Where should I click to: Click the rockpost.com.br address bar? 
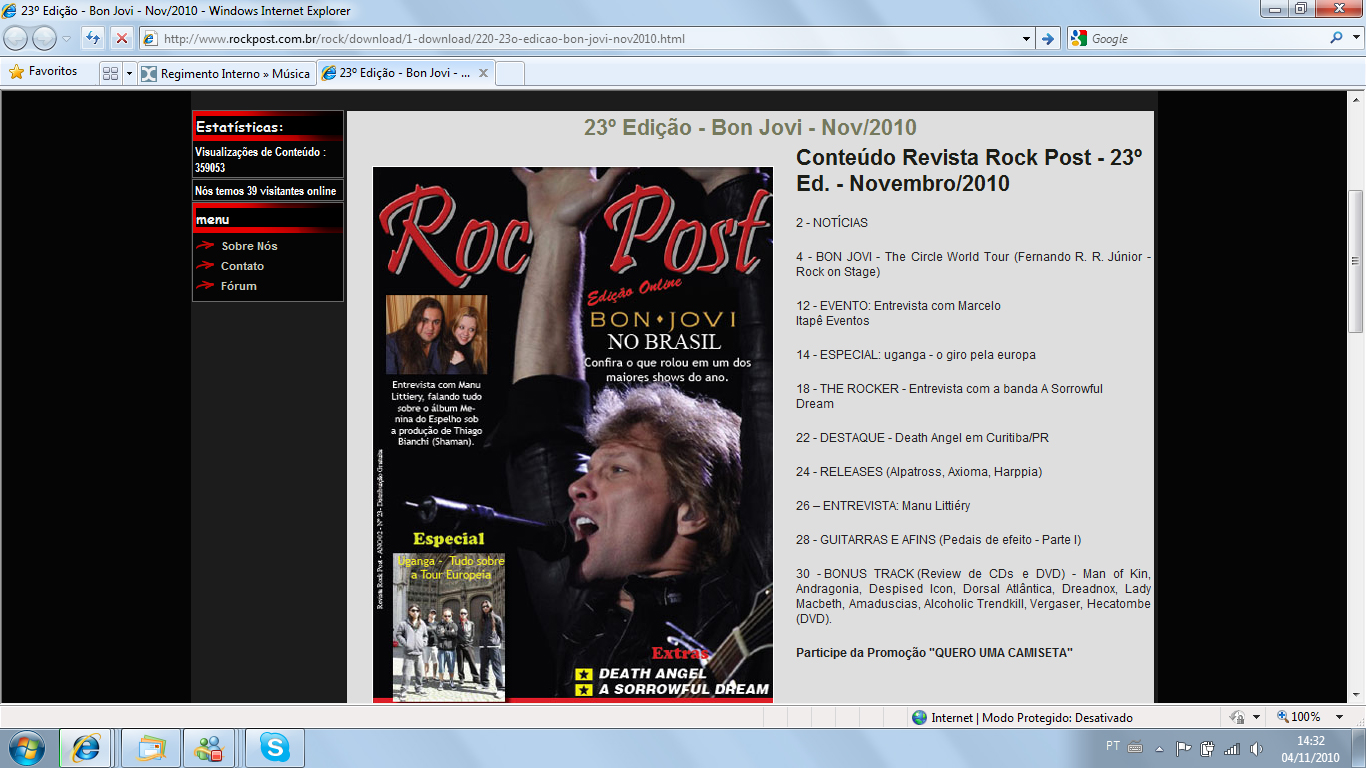tap(585, 39)
